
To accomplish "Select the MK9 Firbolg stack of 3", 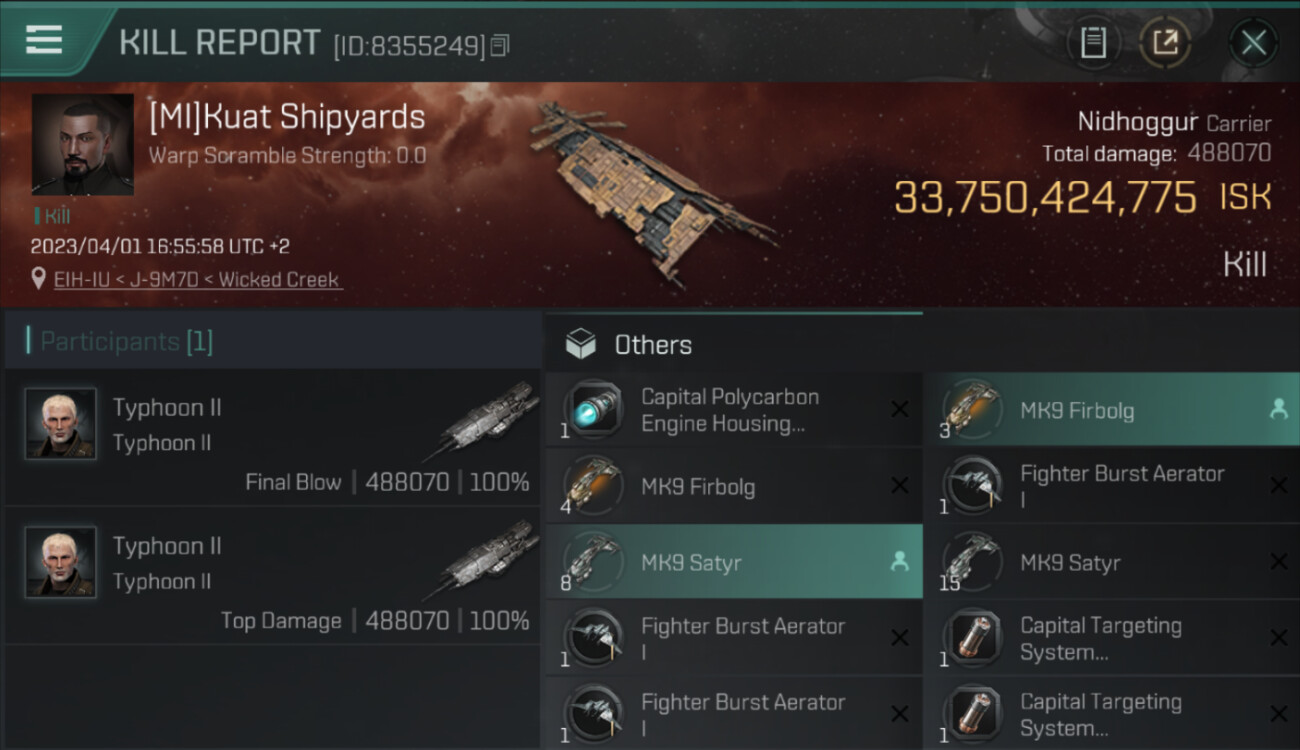I will click(x=1076, y=410).
